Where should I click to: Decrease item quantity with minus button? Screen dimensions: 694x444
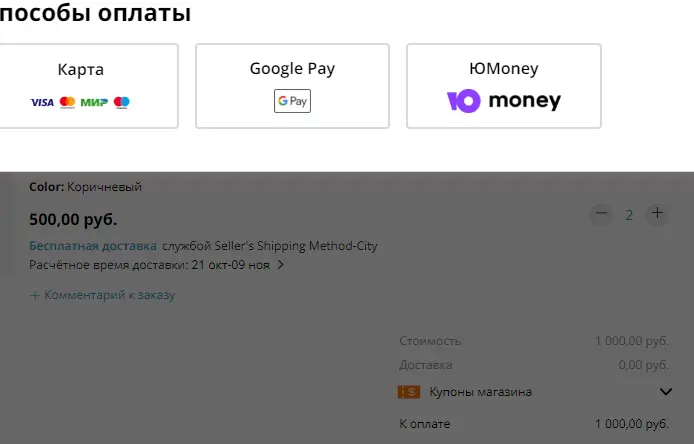[601, 214]
